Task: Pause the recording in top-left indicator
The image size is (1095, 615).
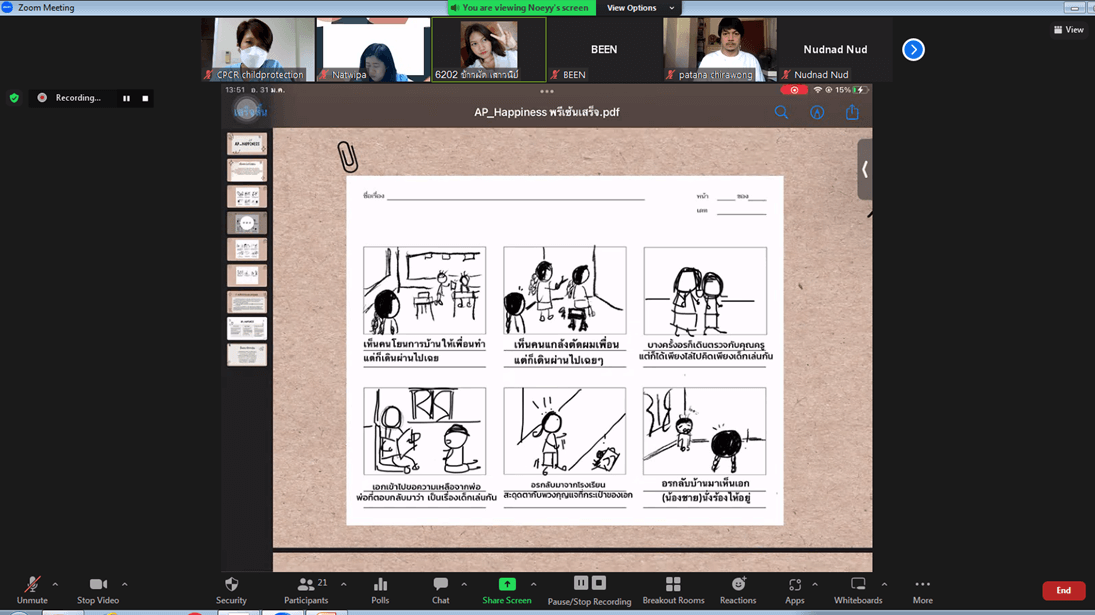Action: click(x=127, y=98)
